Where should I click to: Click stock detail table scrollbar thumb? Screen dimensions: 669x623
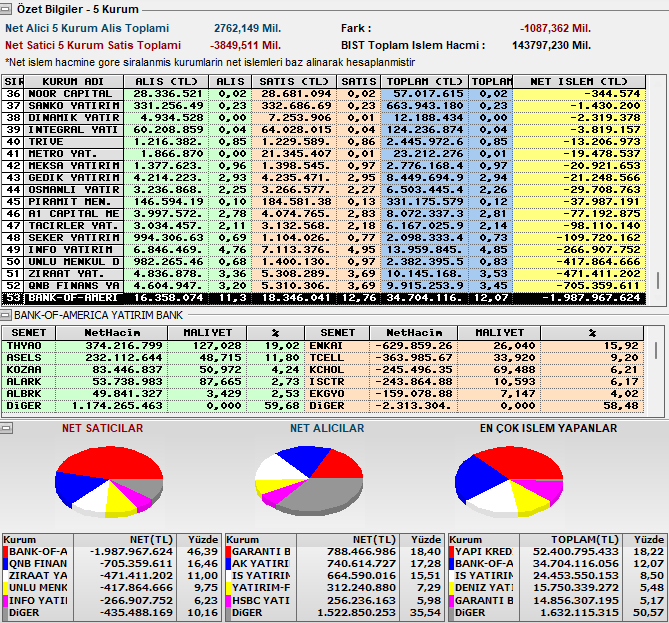pyautogui.click(x=656, y=350)
